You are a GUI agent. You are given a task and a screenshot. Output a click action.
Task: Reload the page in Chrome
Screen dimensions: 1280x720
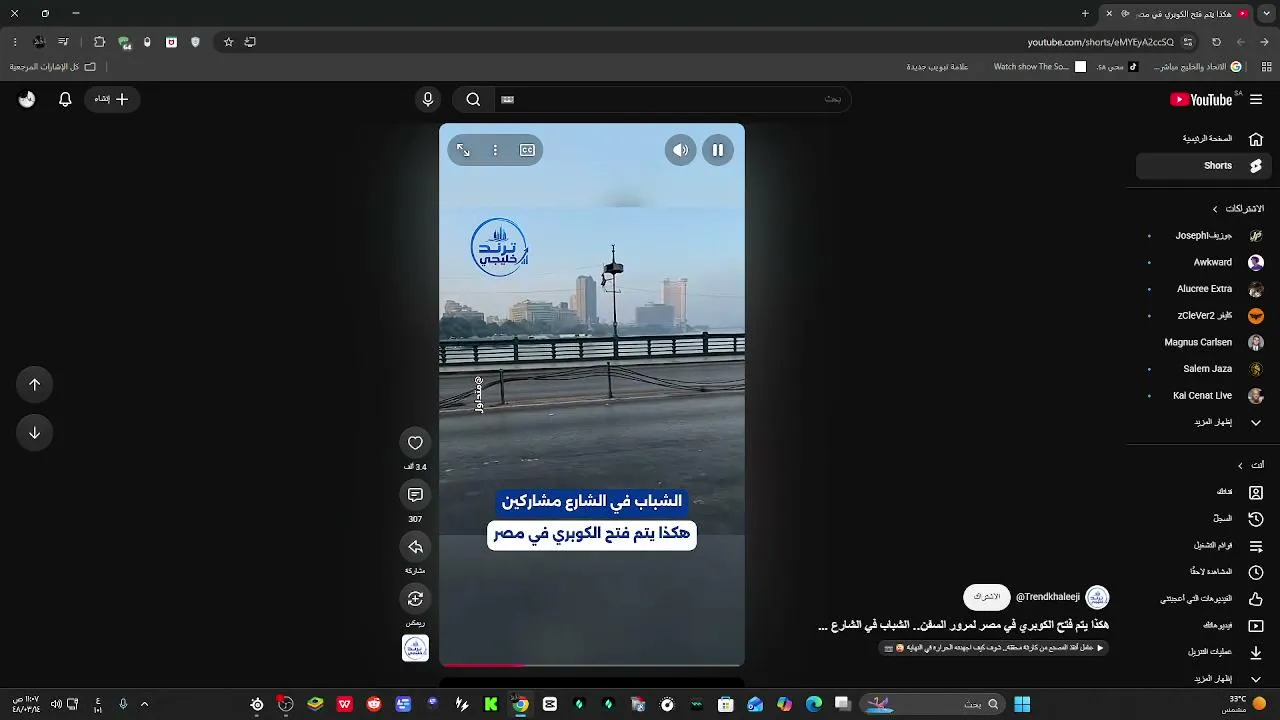(x=1216, y=42)
